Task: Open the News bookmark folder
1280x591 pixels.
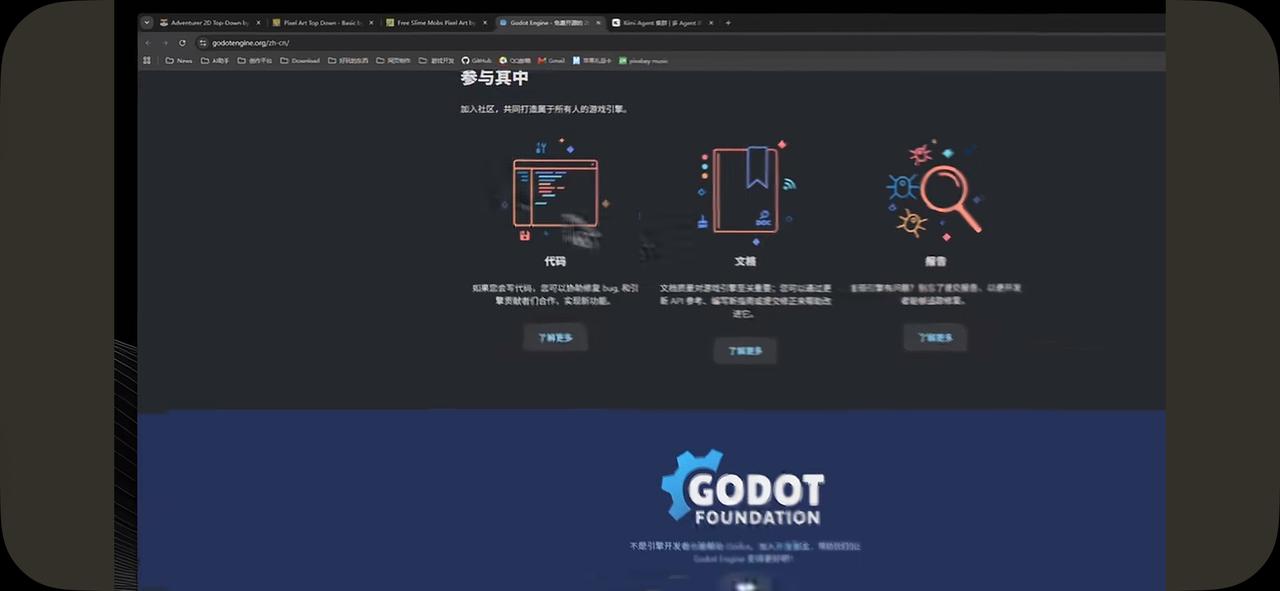Action: pyautogui.click(x=179, y=60)
